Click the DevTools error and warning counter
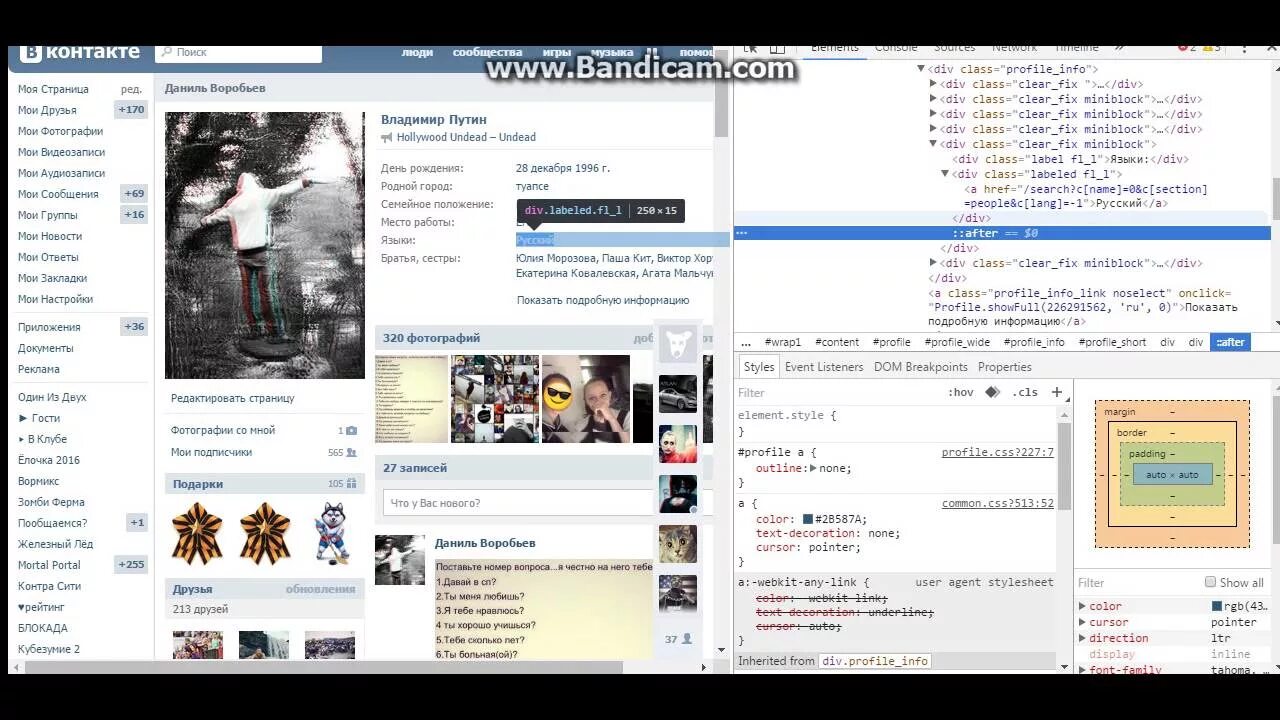1280x720 pixels. 1200,48
